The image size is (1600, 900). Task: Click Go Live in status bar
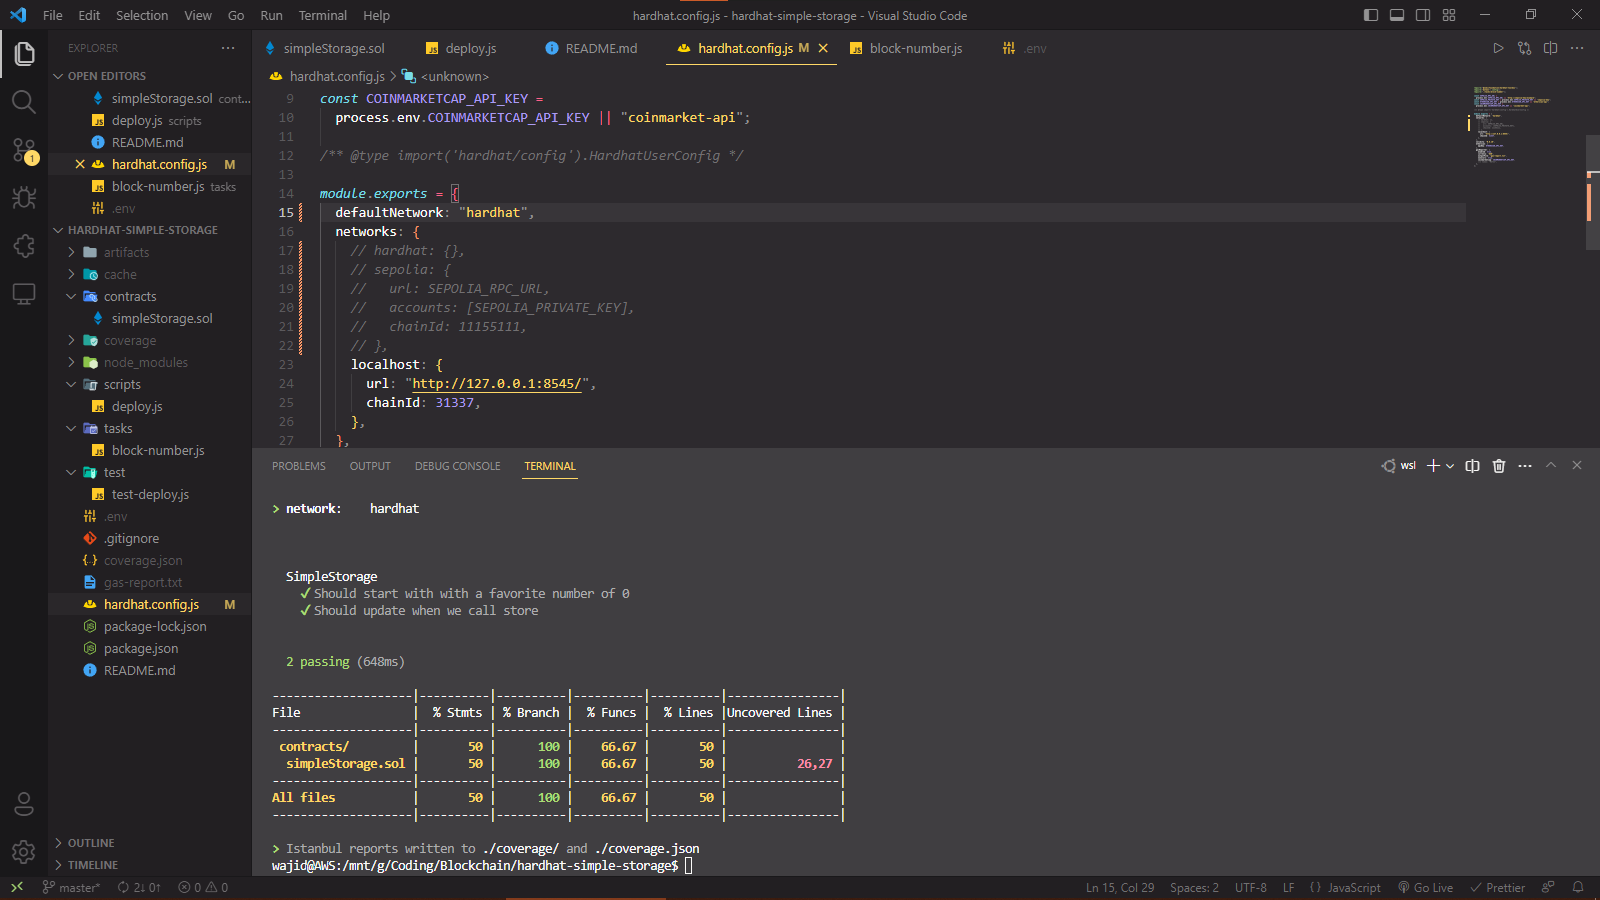(1426, 887)
